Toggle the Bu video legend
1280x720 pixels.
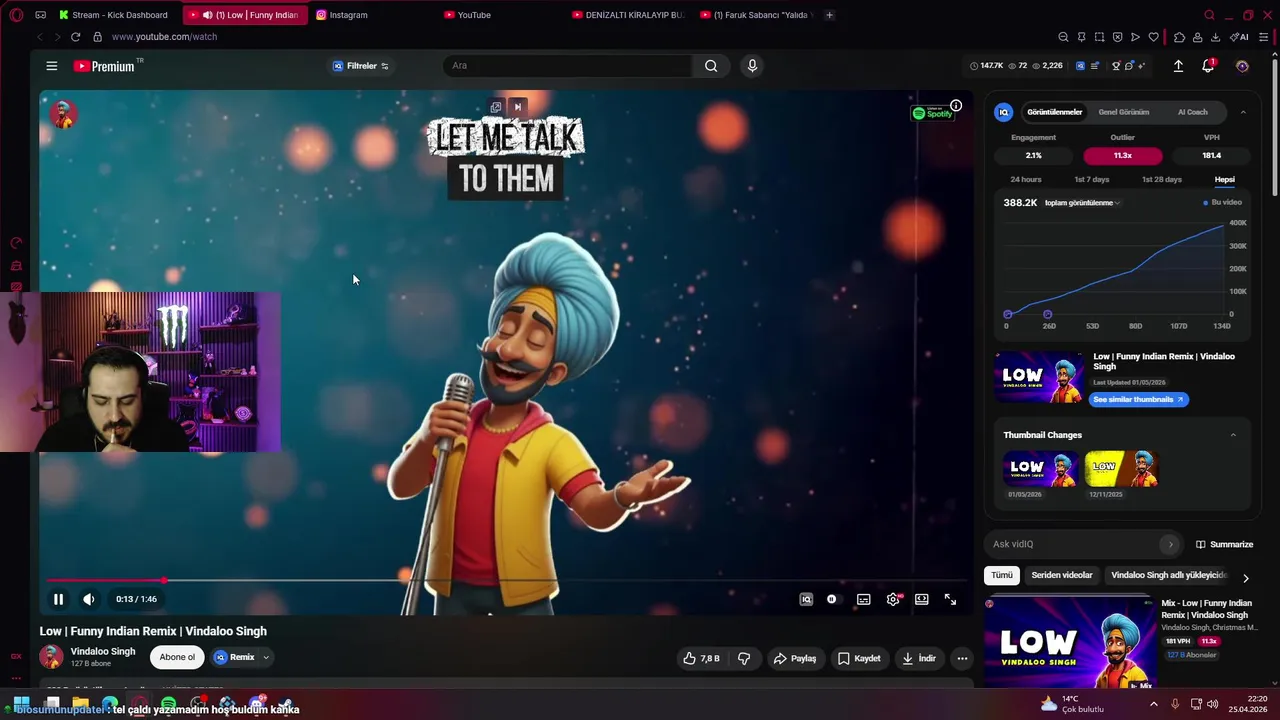(1223, 203)
